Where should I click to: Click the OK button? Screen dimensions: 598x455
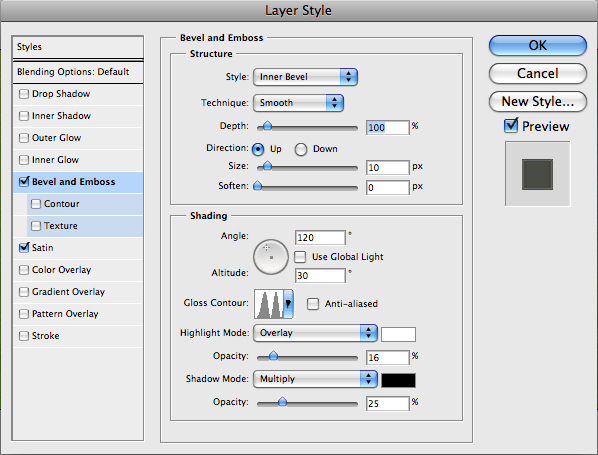coord(537,45)
